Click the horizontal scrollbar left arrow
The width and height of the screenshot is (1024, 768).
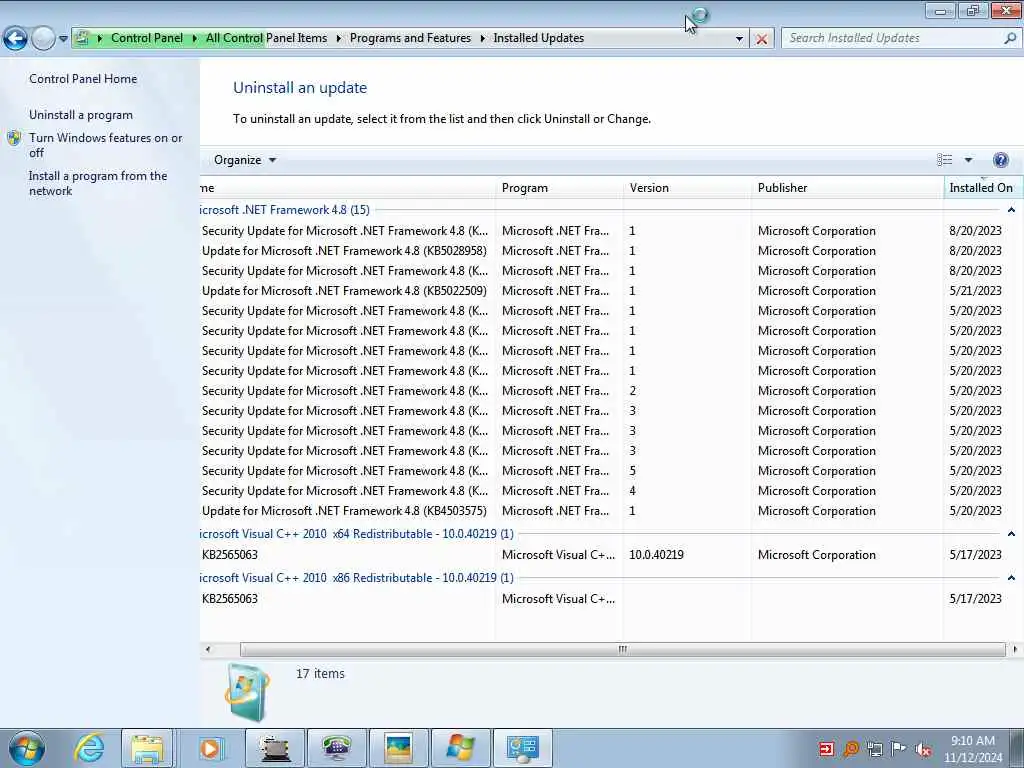point(208,649)
